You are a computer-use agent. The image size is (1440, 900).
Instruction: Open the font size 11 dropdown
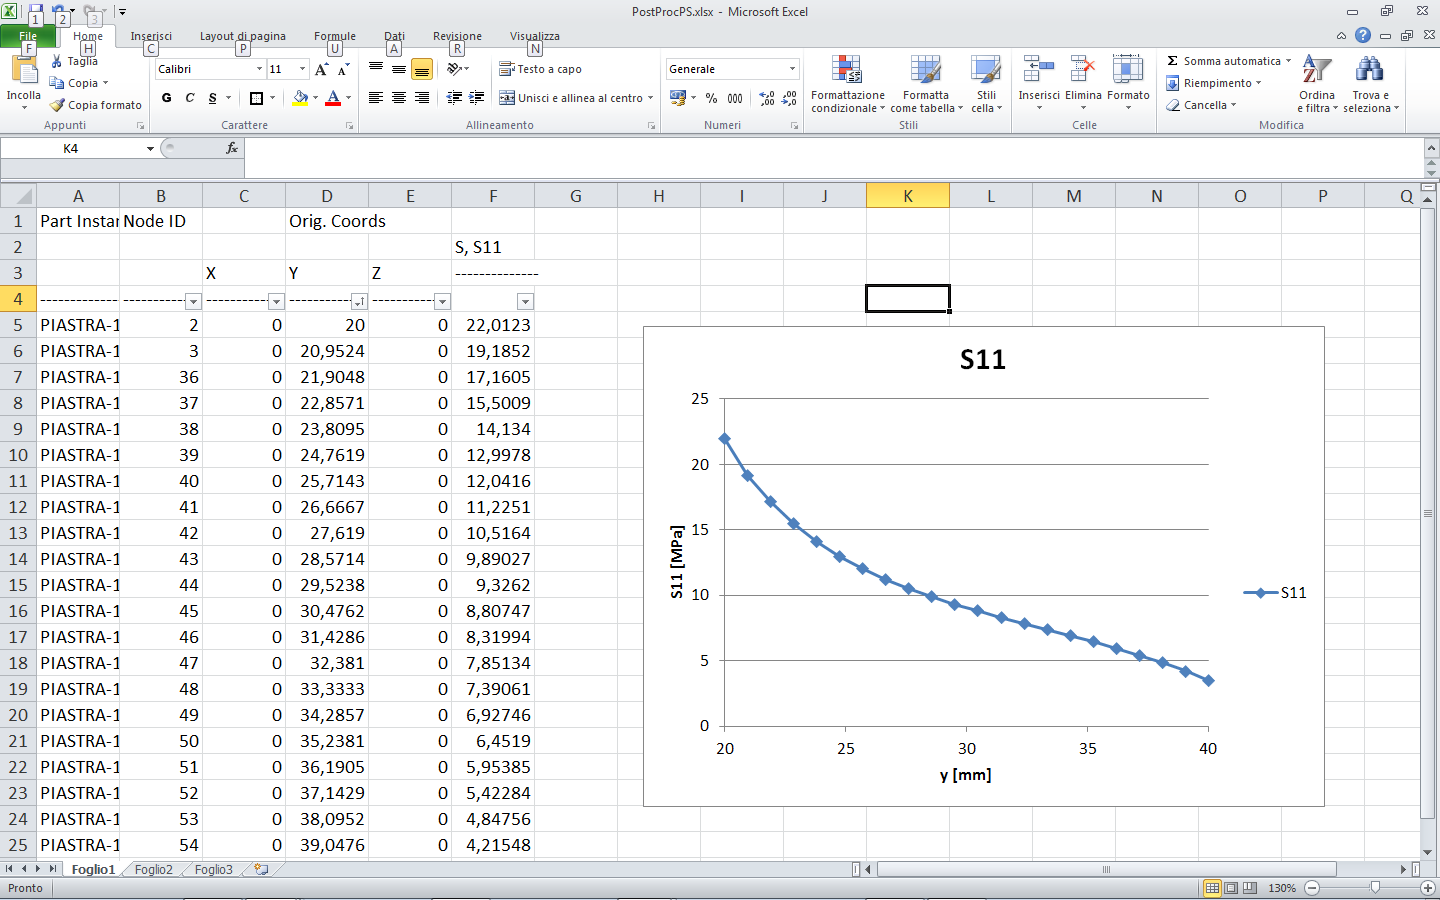[302, 69]
